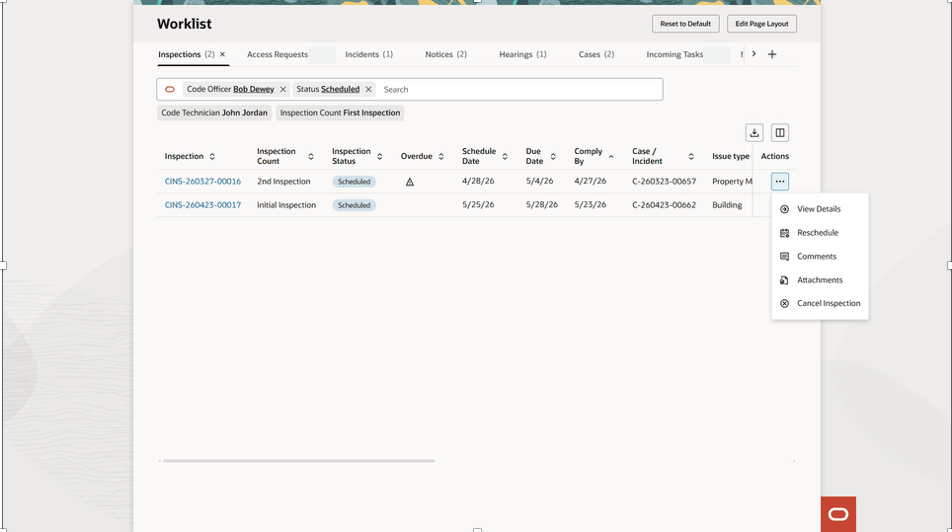The width and height of the screenshot is (952, 532).
Task: Open inspection link CINS-260423-00017
Action: coord(203,205)
